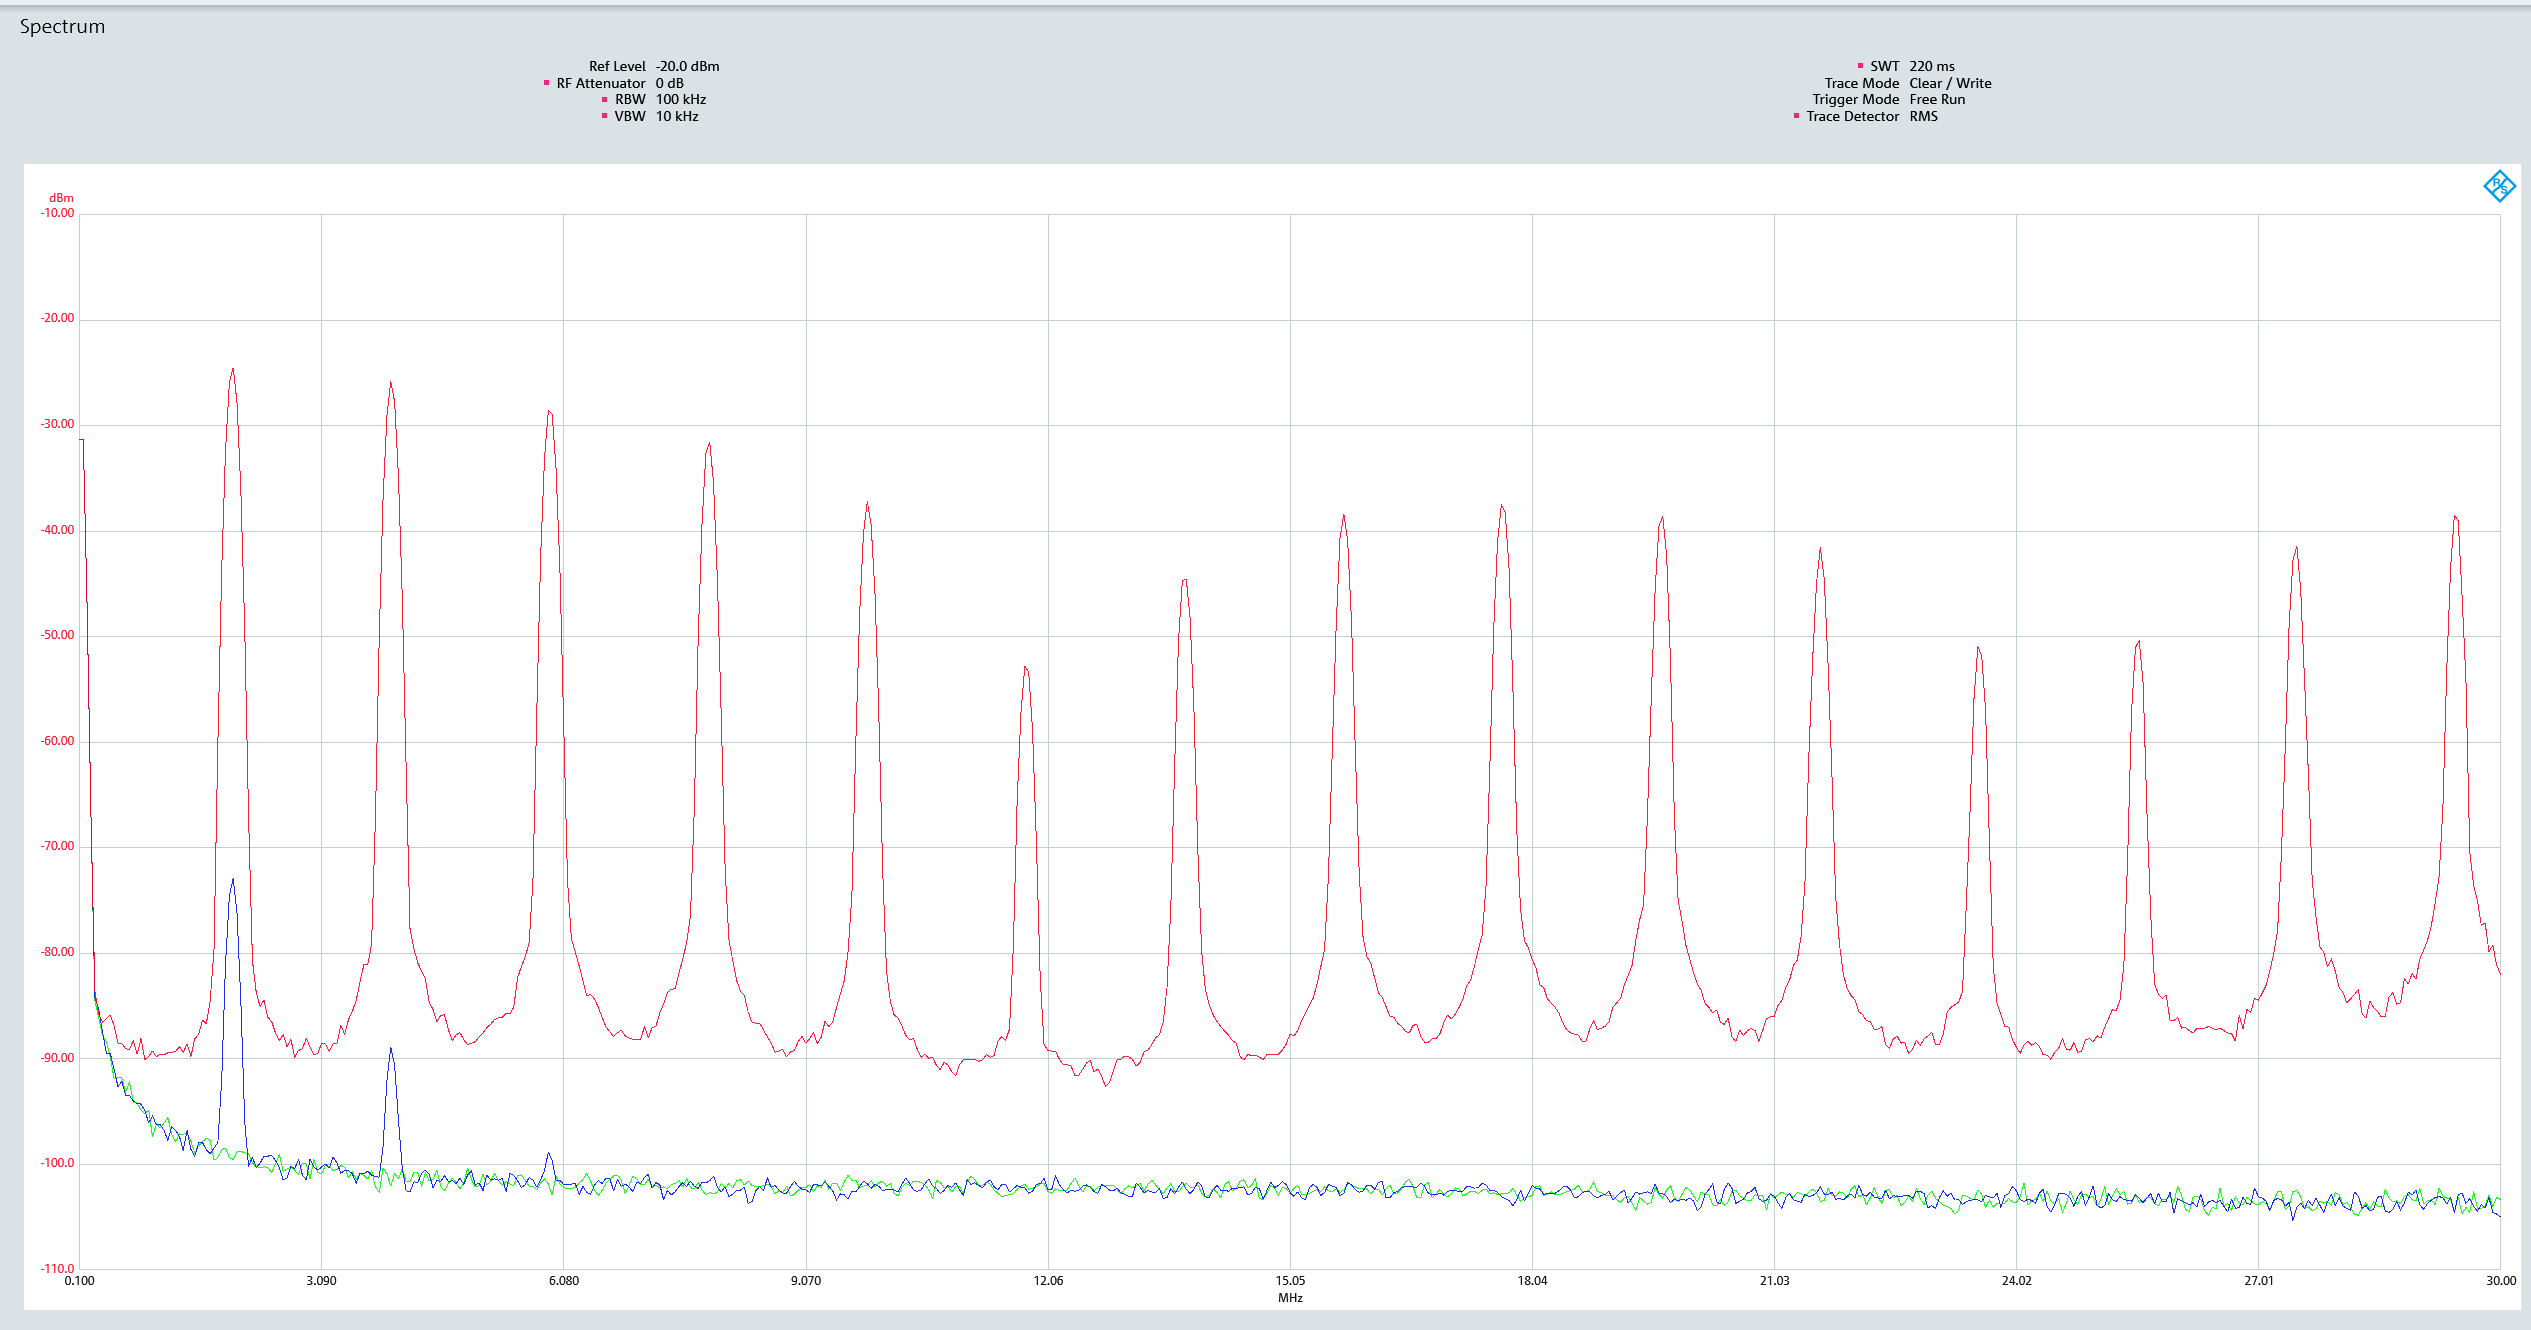Click the 15.05 frequency axis label

click(x=1289, y=1281)
